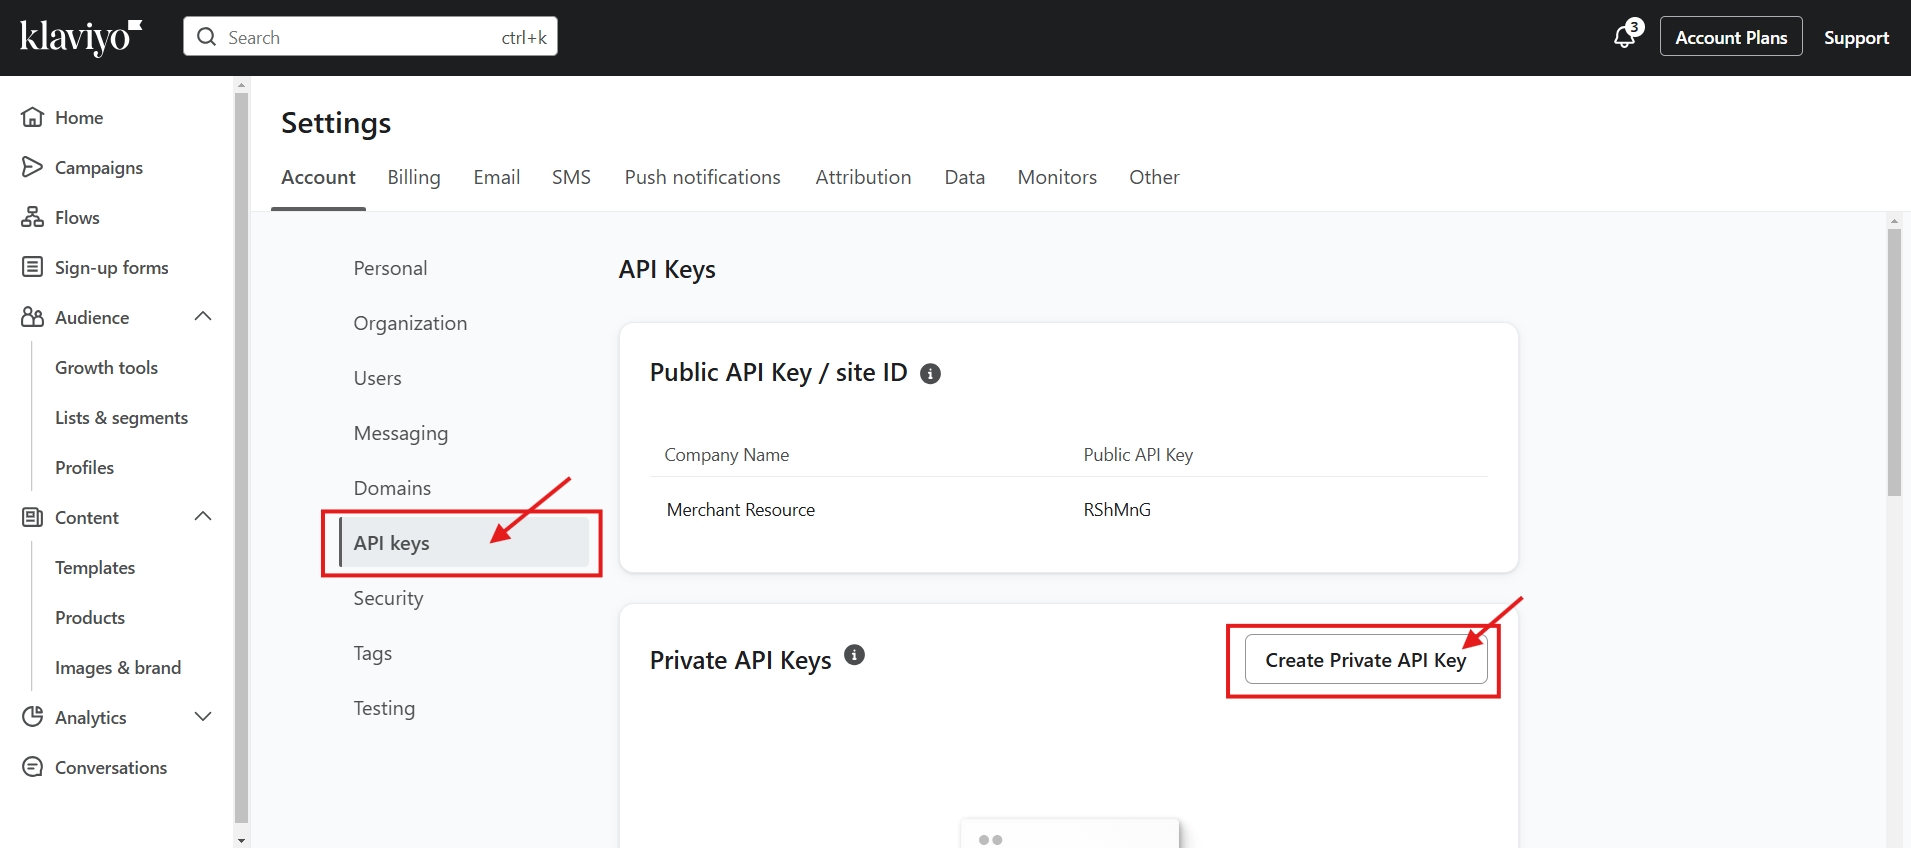Click the Sign-up forms icon
This screenshot has height=848, width=1911.
[x=33, y=267]
